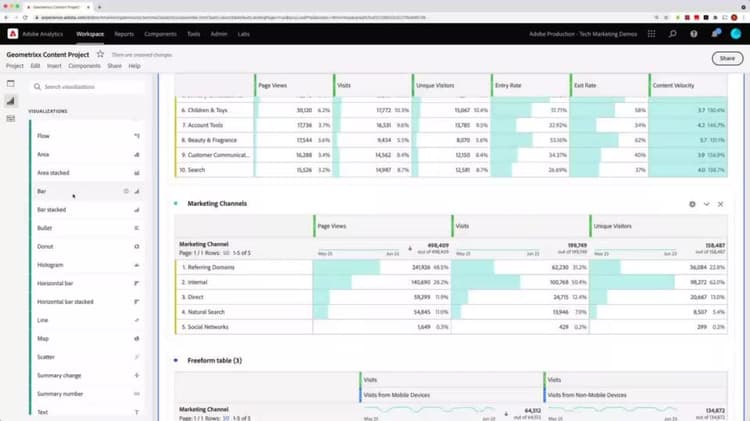This screenshot has height=421, width=750.
Task: Click the user profile avatar
Action: [x=736, y=34]
